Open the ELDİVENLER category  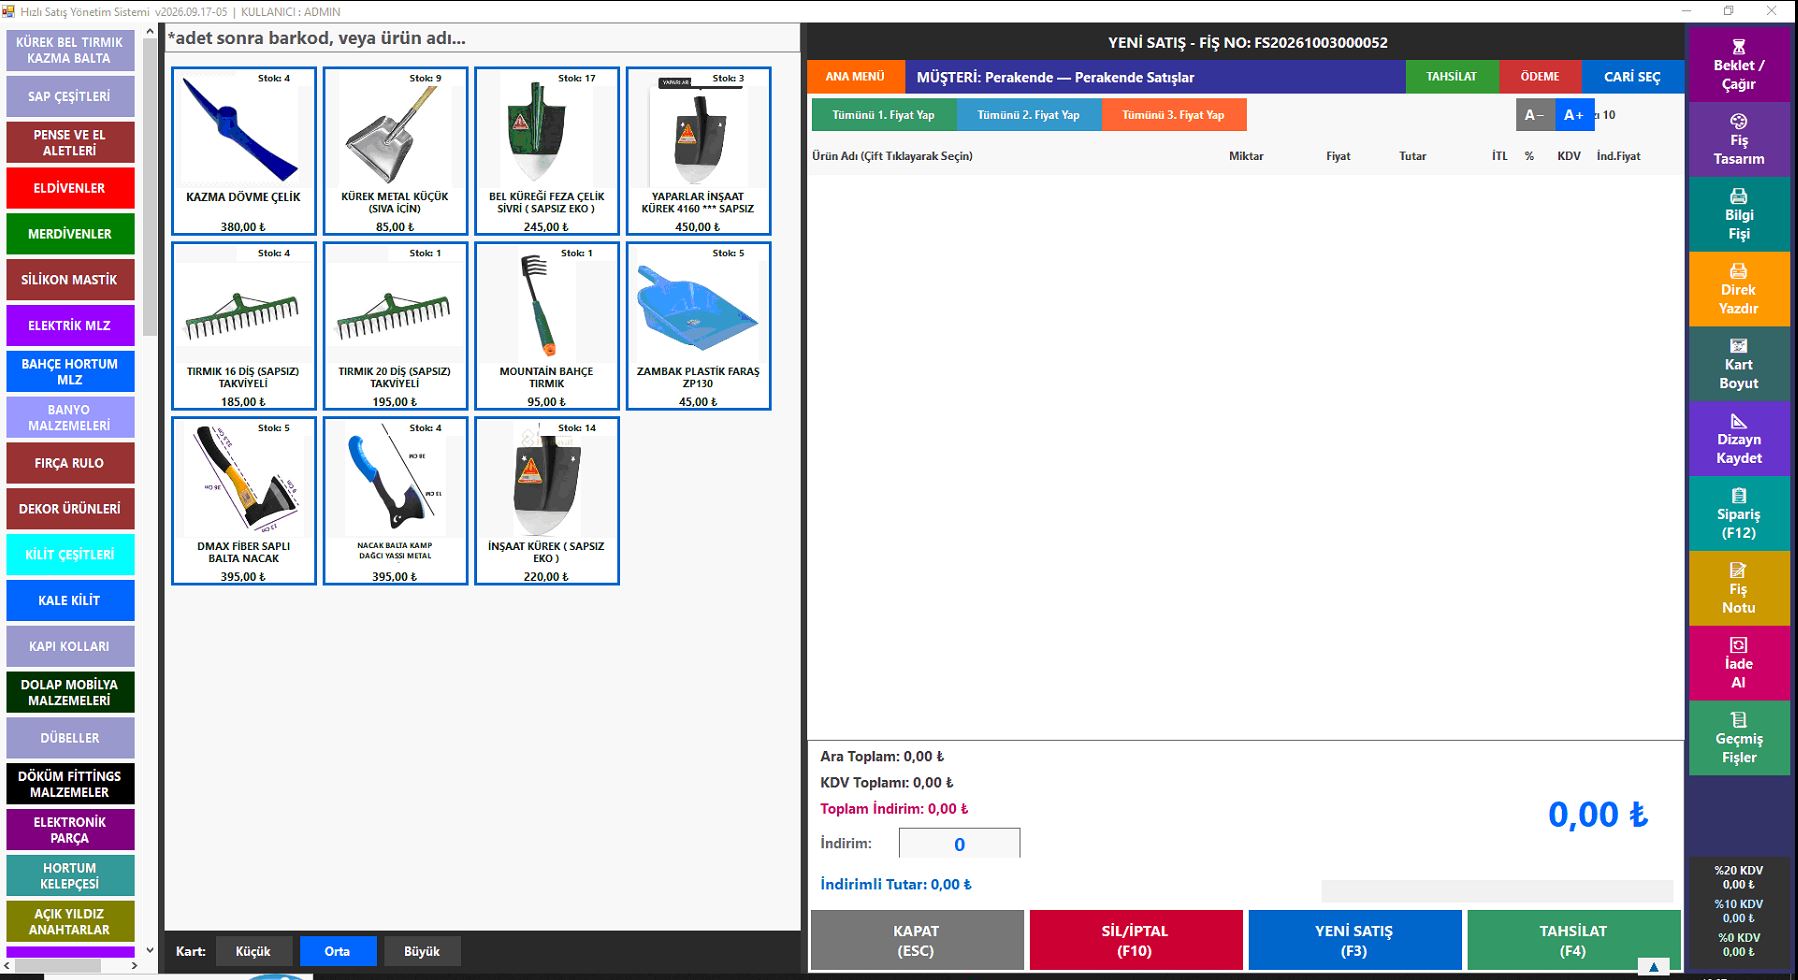click(70, 188)
